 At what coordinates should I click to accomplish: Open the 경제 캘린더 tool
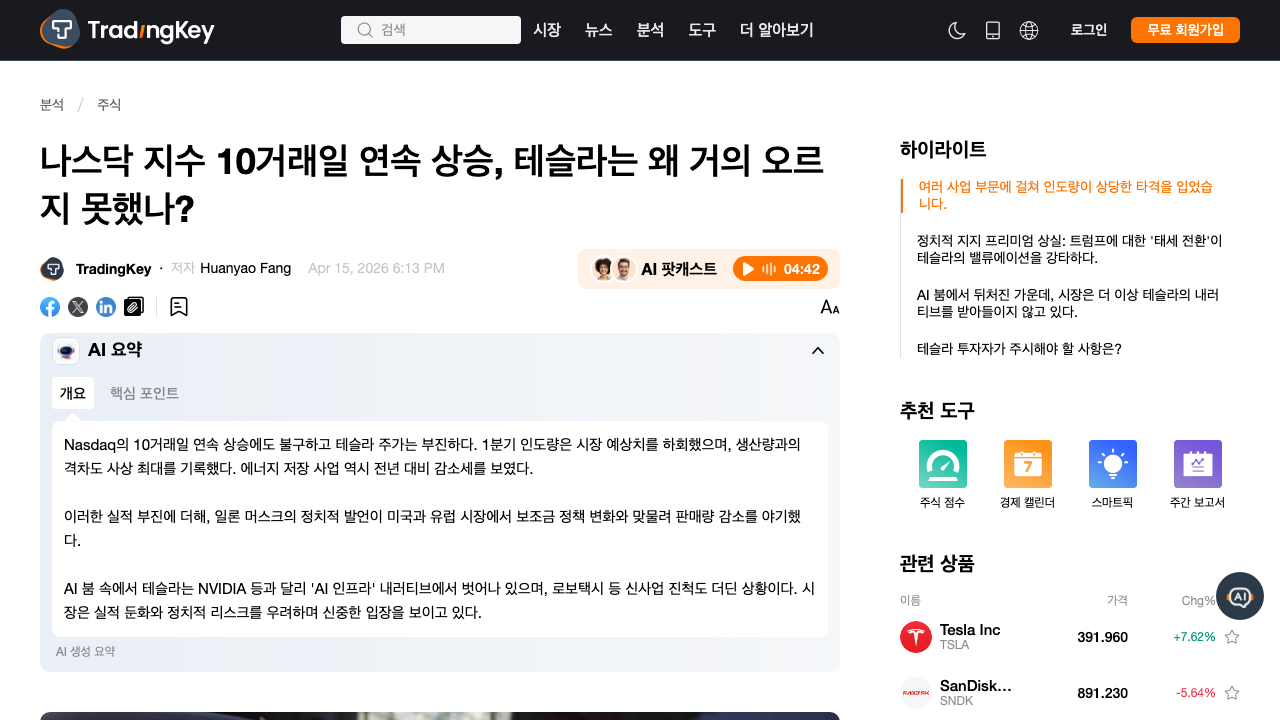tap(1028, 475)
